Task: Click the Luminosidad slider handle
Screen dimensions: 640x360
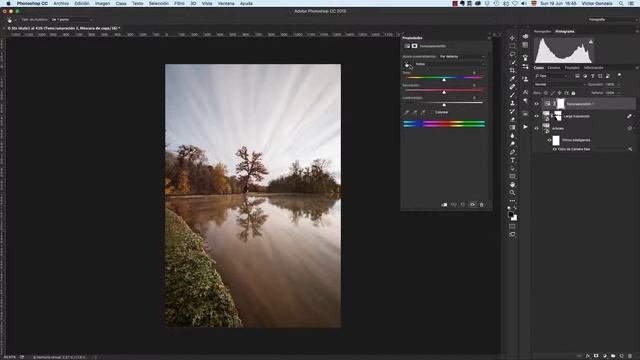Action: tap(444, 105)
